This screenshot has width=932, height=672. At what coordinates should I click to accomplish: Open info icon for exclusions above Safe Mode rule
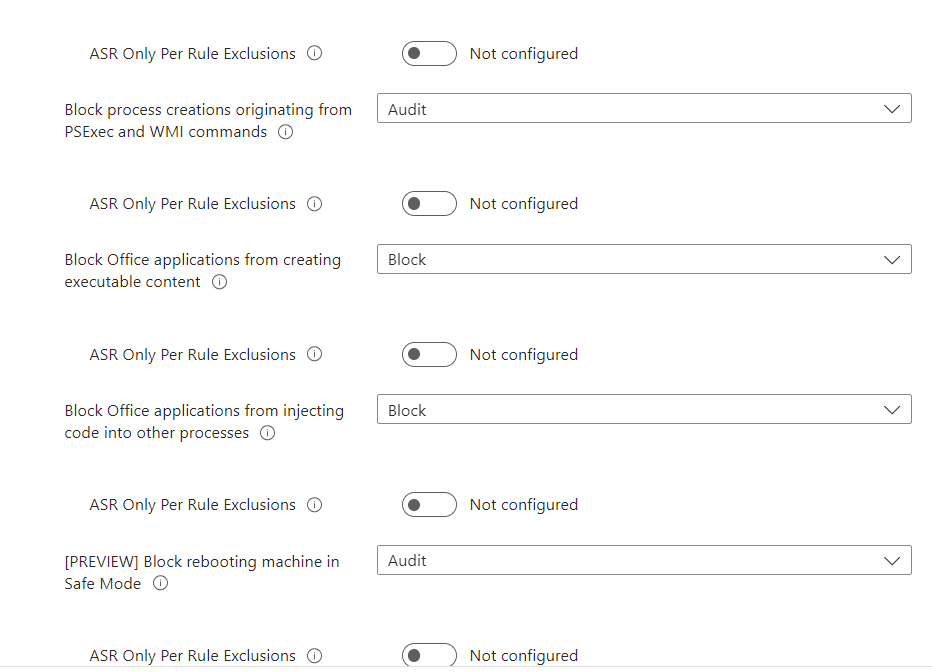click(x=314, y=504)
